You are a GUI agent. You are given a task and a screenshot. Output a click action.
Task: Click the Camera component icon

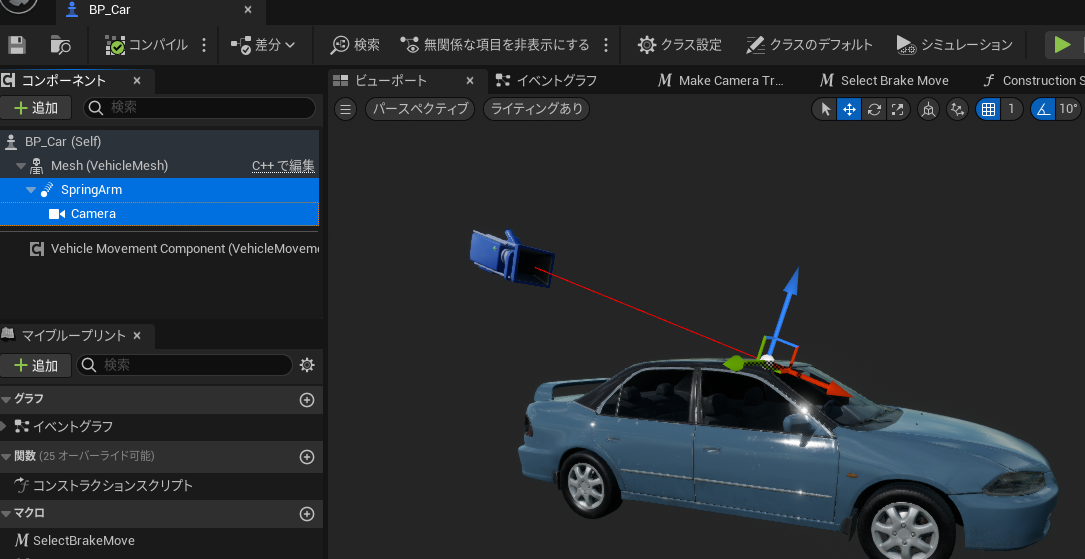coord(57,214)
